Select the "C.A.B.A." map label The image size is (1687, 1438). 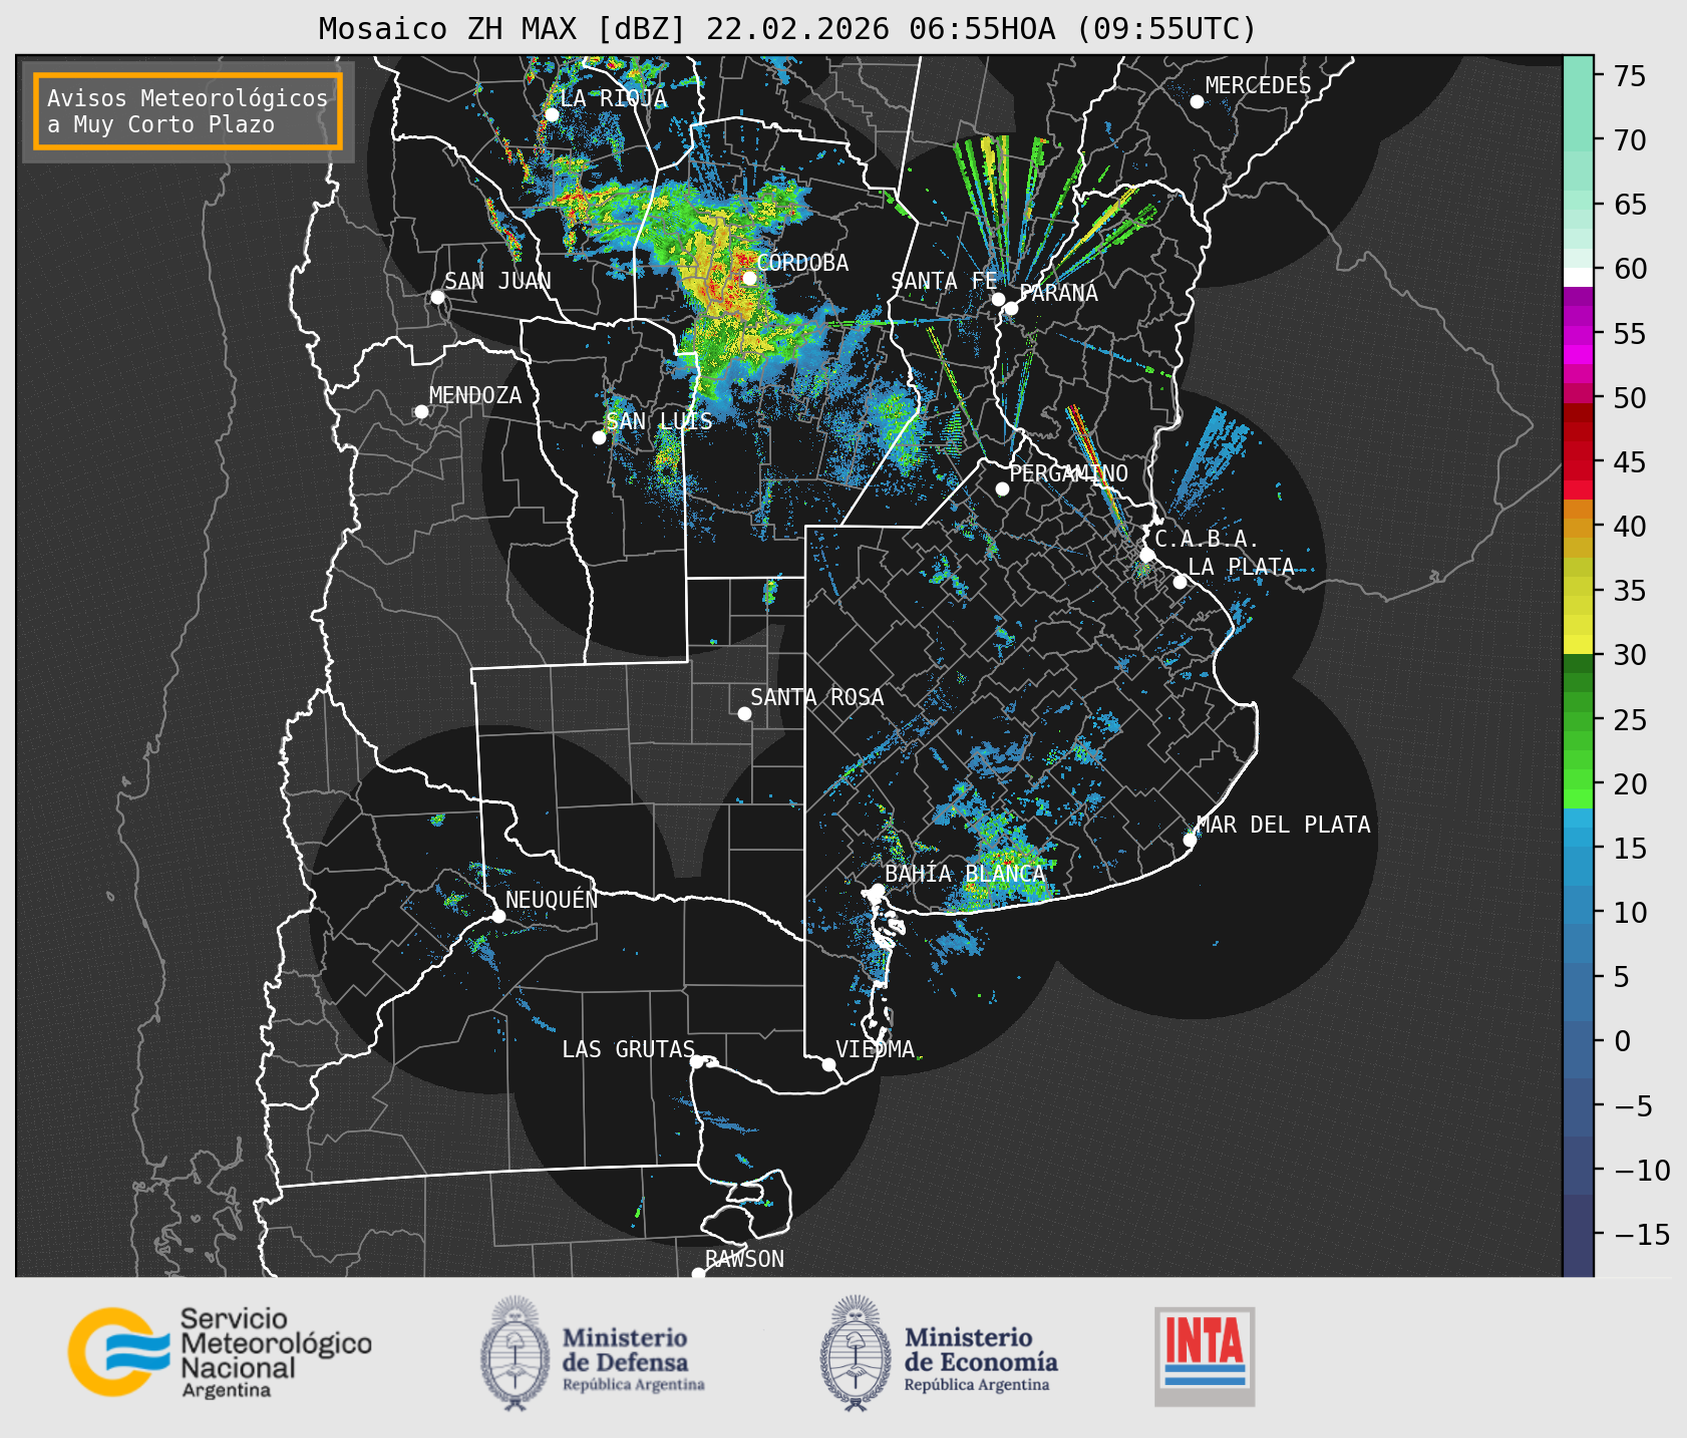1207,540
